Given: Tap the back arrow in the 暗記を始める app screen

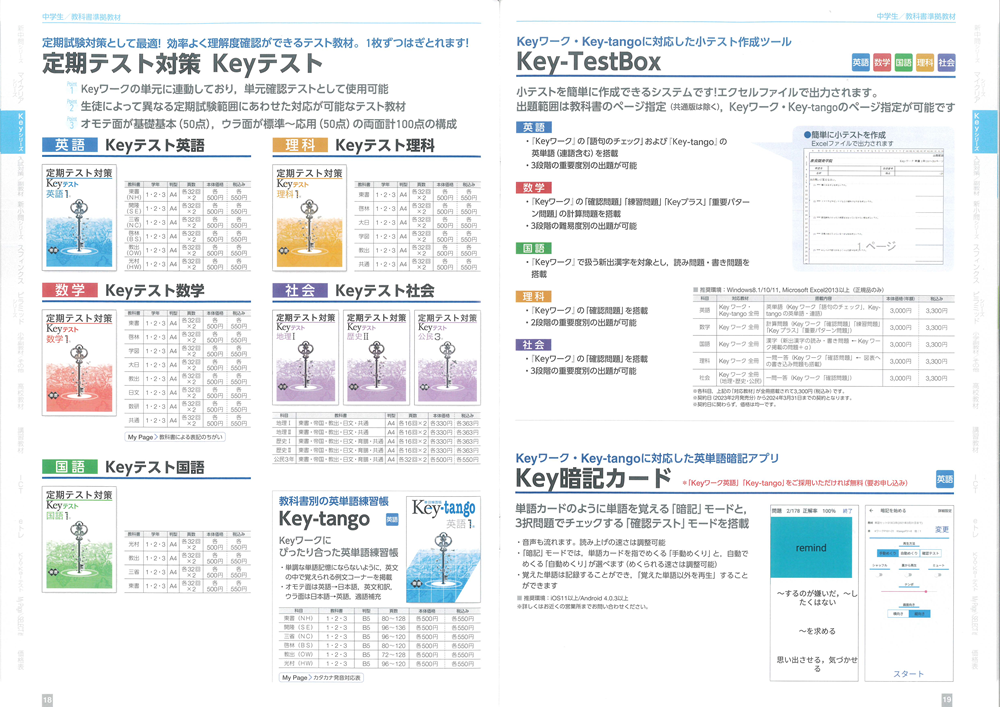Looking at the screenshot, I should (872, 511).
